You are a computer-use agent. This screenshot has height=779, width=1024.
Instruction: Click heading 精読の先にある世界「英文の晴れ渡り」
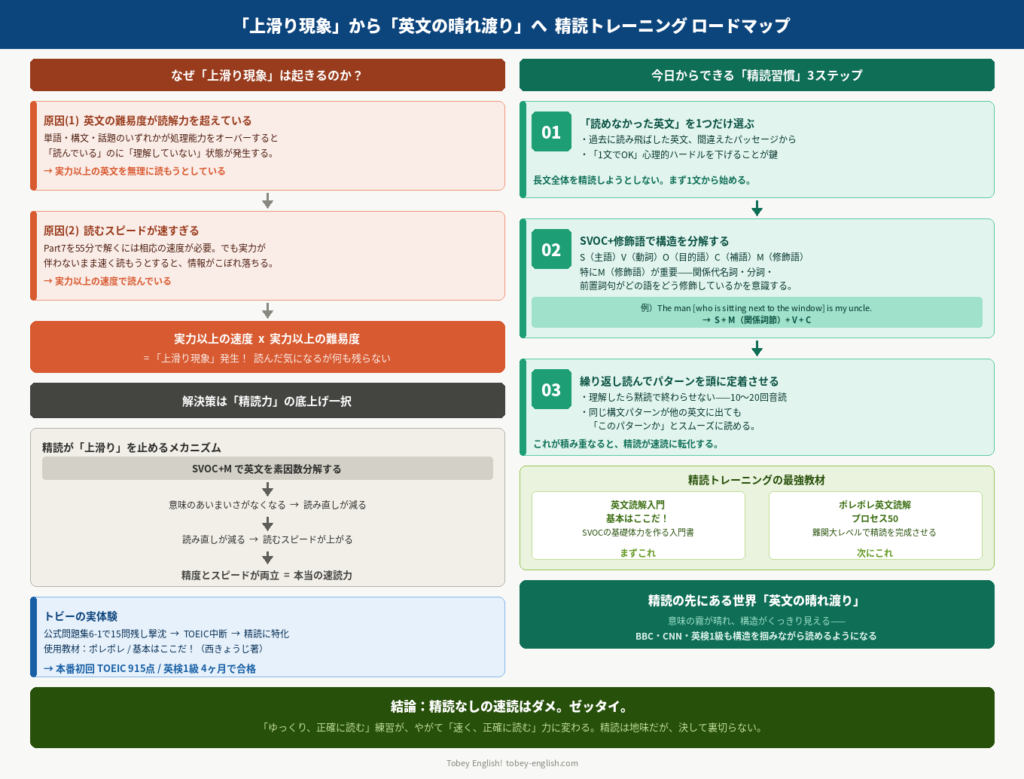(756, 601)
